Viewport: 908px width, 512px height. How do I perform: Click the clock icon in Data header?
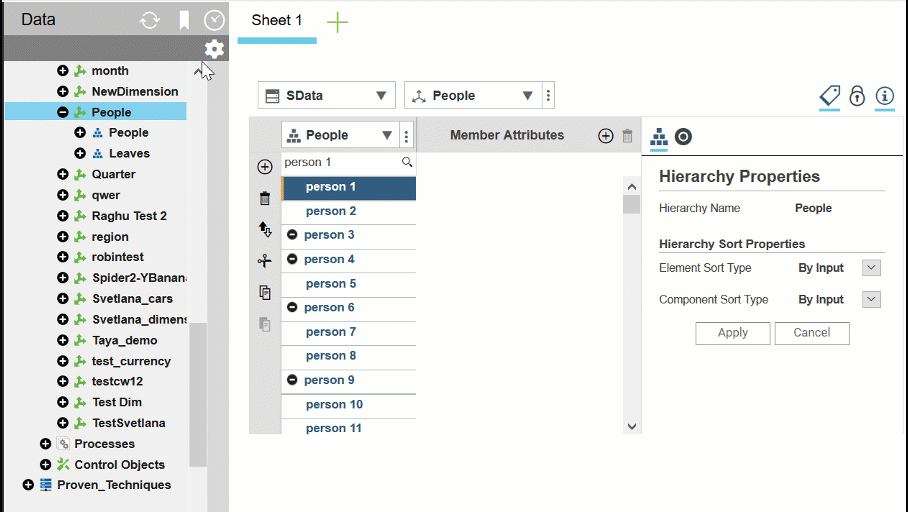point(214,20)
